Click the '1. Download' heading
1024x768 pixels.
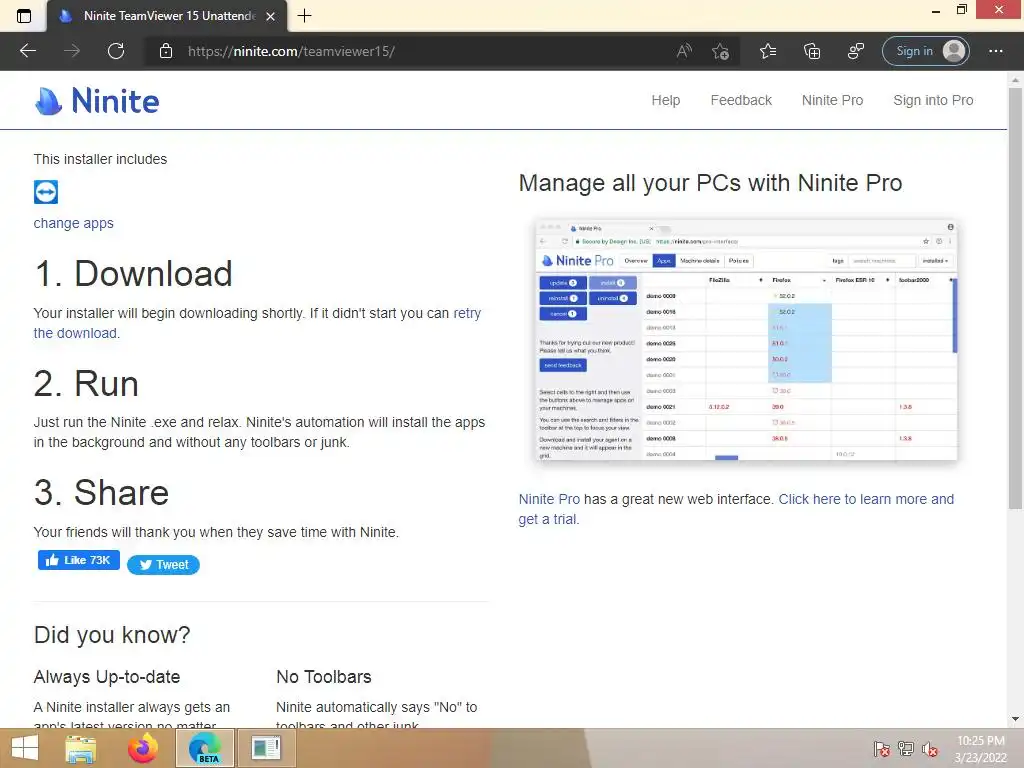(133, 273)
